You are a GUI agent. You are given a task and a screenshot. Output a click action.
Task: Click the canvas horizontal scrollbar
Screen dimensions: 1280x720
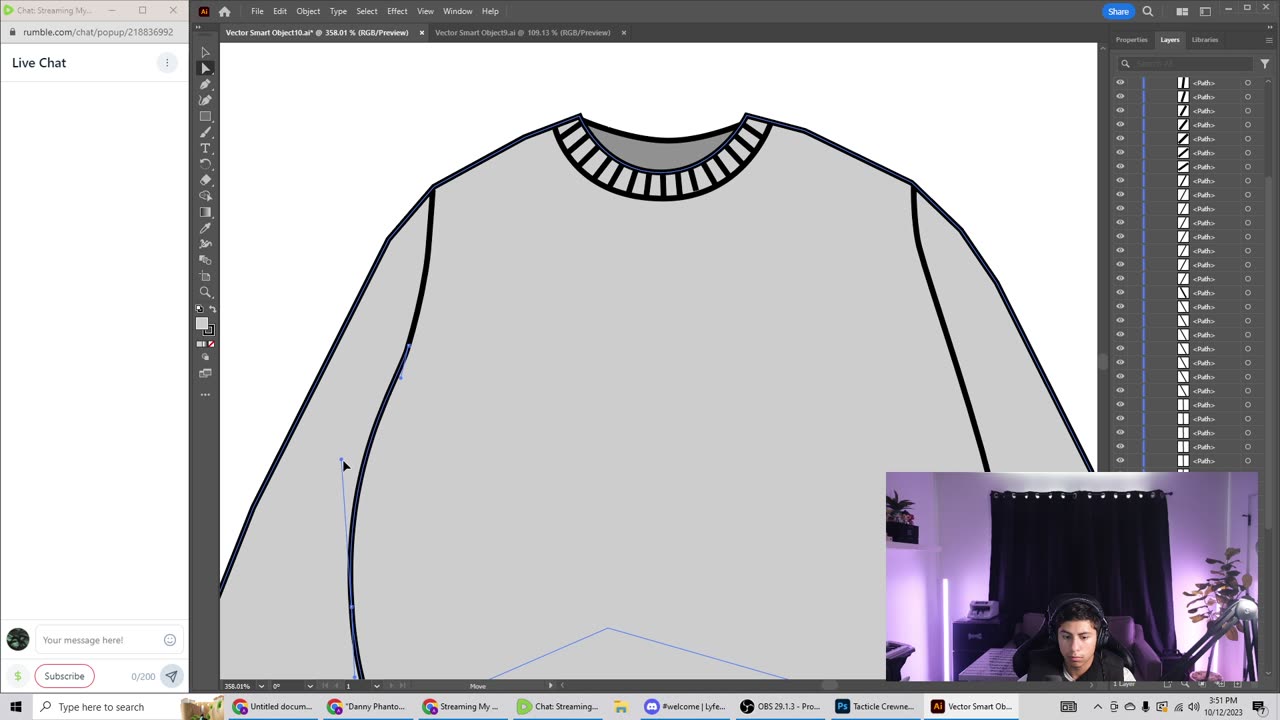828,686
